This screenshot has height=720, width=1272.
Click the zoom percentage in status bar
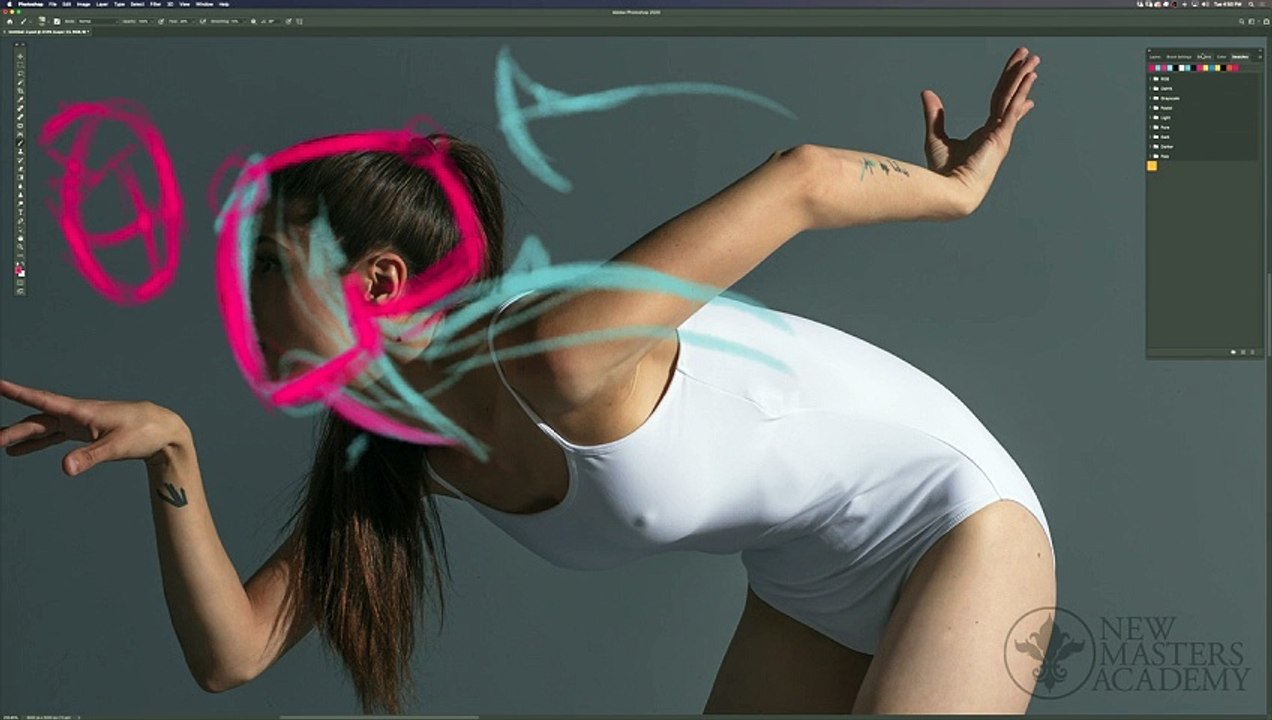(x=11, y=717)
